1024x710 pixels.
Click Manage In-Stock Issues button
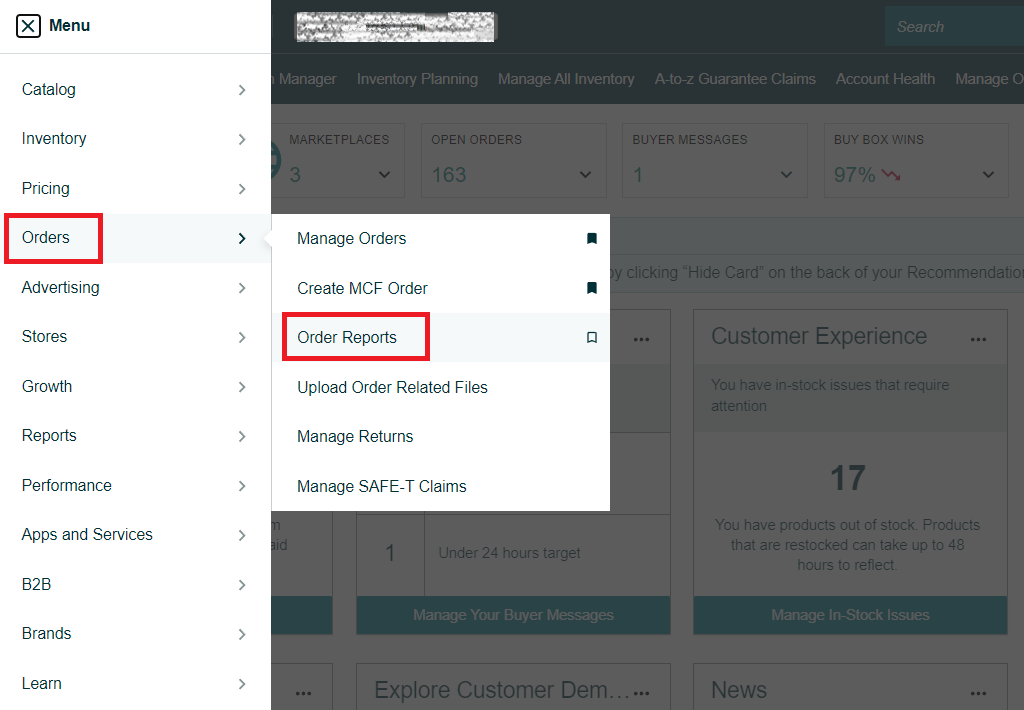tap(850, 615)
